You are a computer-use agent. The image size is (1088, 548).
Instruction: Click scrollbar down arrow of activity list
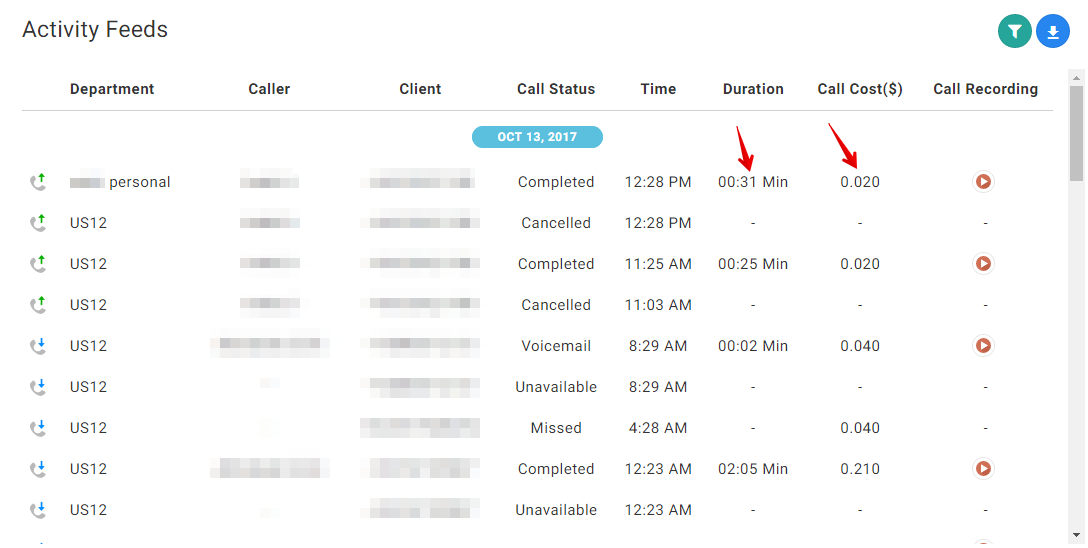point(1076,536)
